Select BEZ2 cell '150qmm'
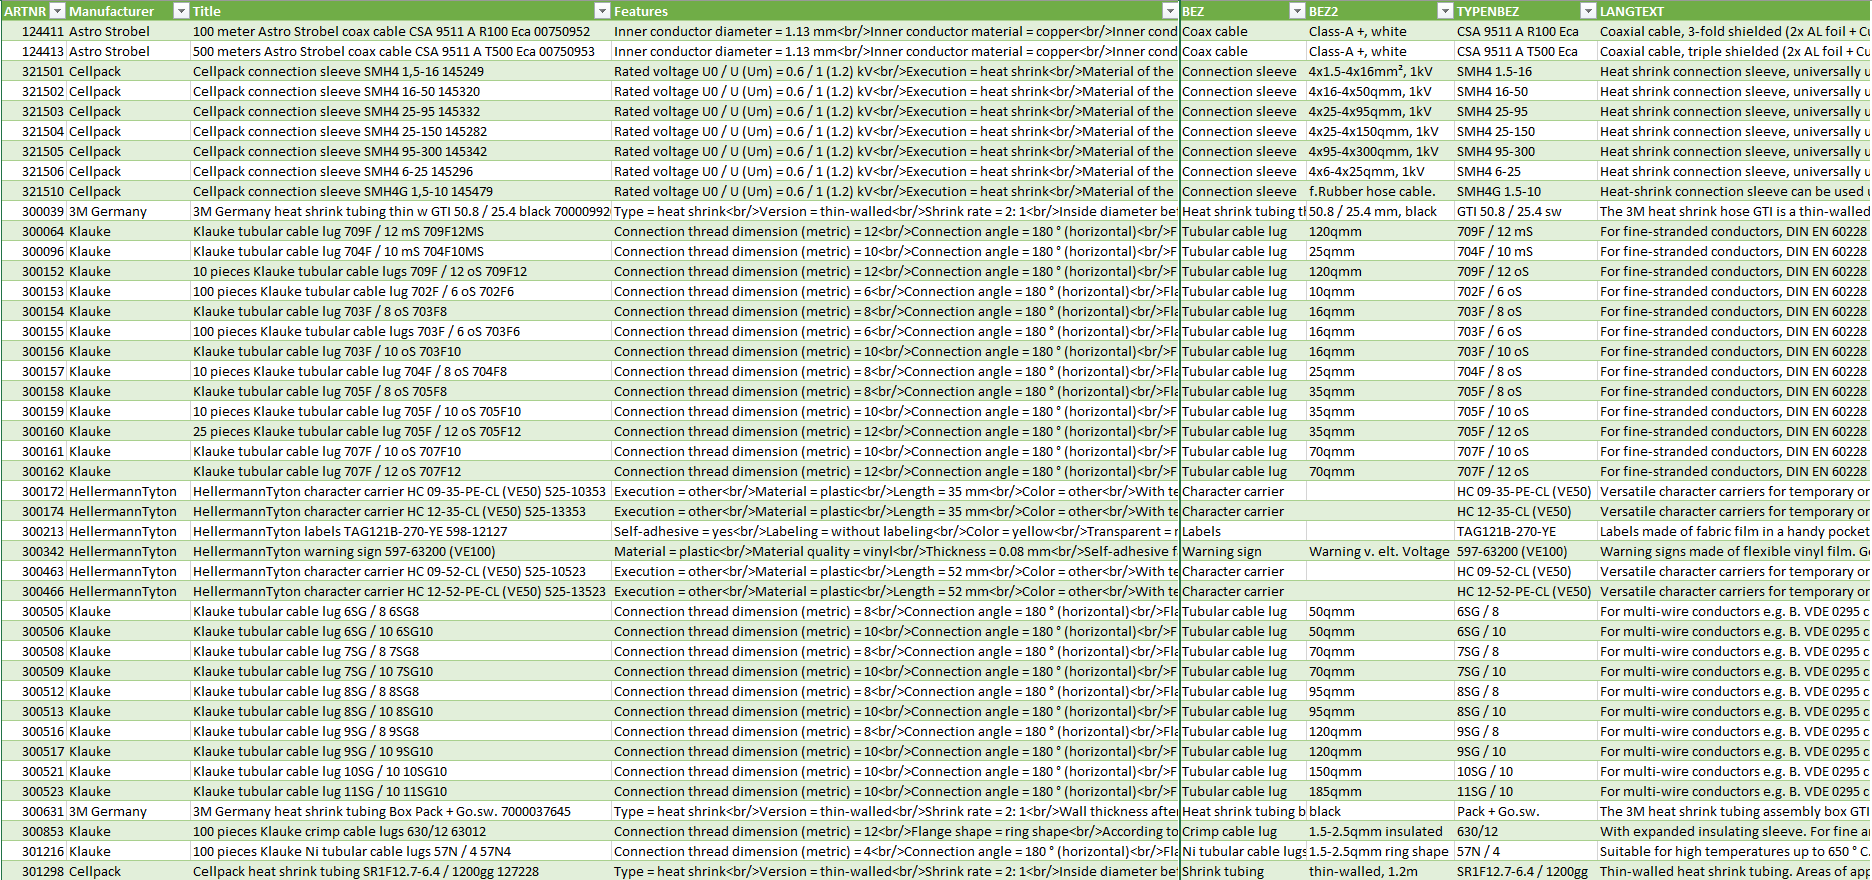This screenshot has height=880, width=1872. pos(1380,771)
